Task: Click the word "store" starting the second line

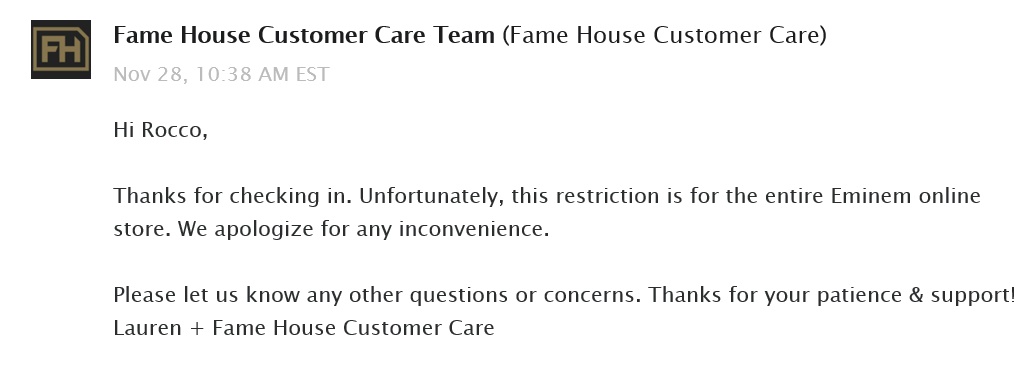Action: click(x=142, y=229)
